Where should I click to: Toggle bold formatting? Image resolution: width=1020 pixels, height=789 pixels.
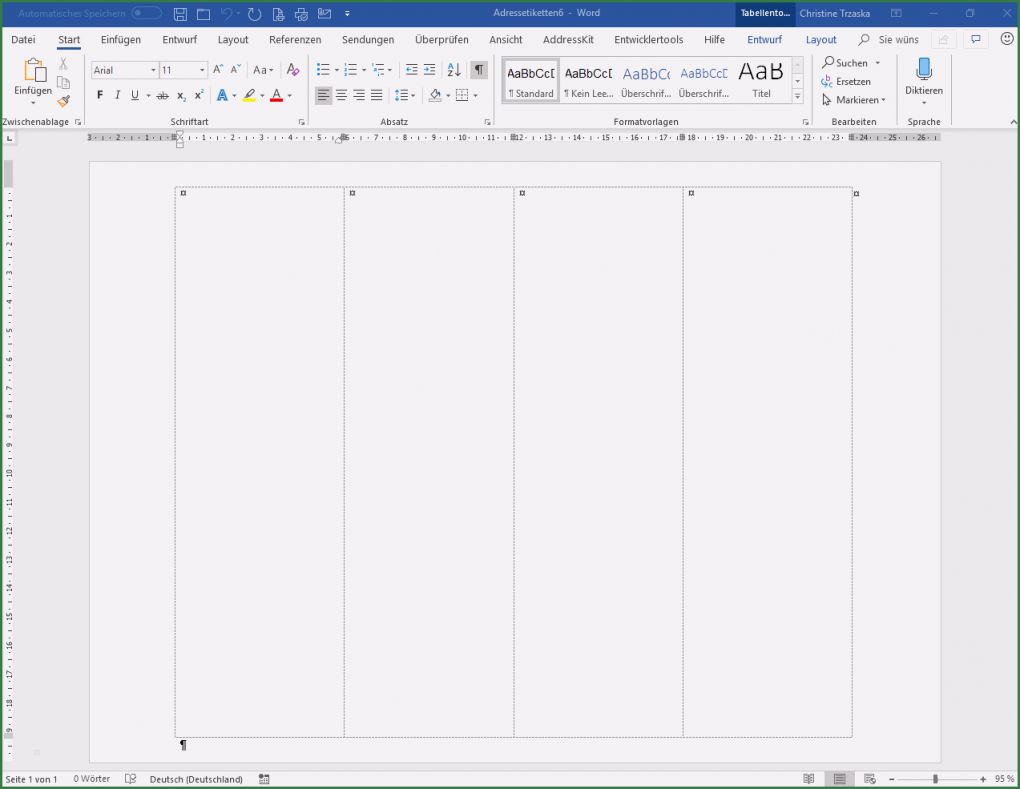coord(99,95)
